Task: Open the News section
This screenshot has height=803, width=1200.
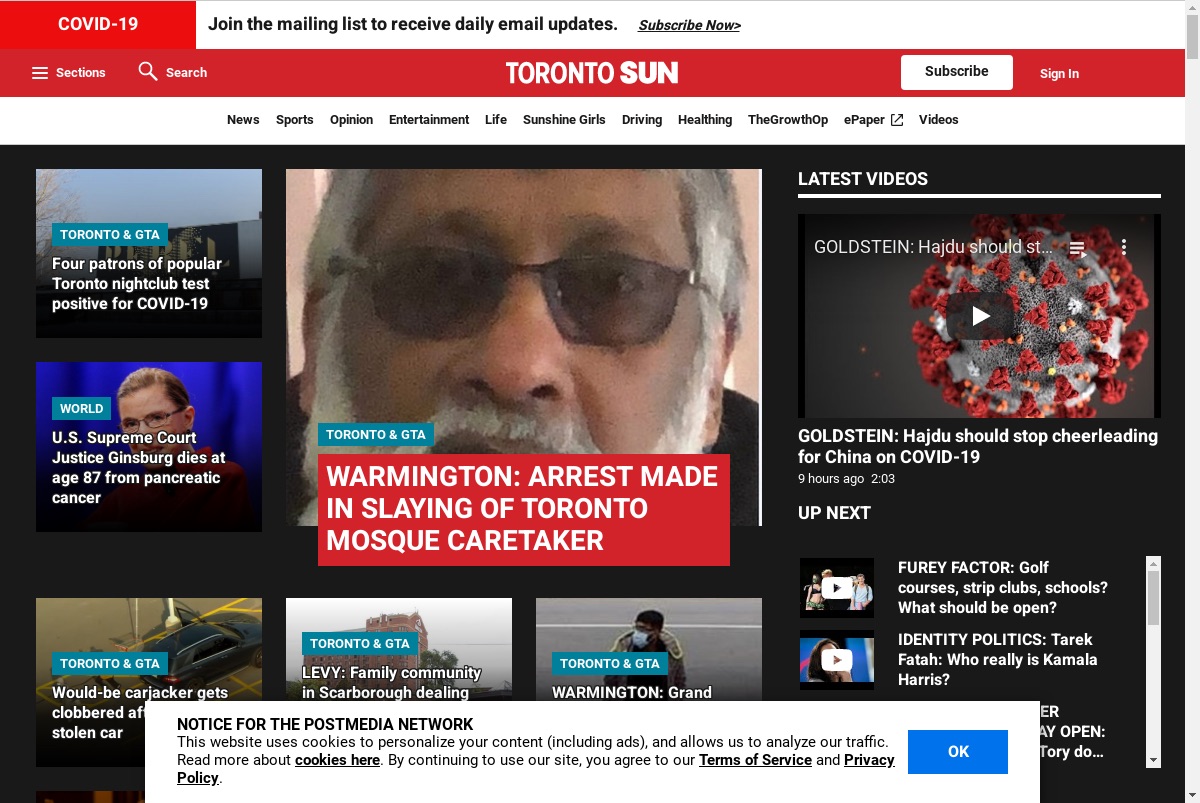Action: (x=243, y=120)
